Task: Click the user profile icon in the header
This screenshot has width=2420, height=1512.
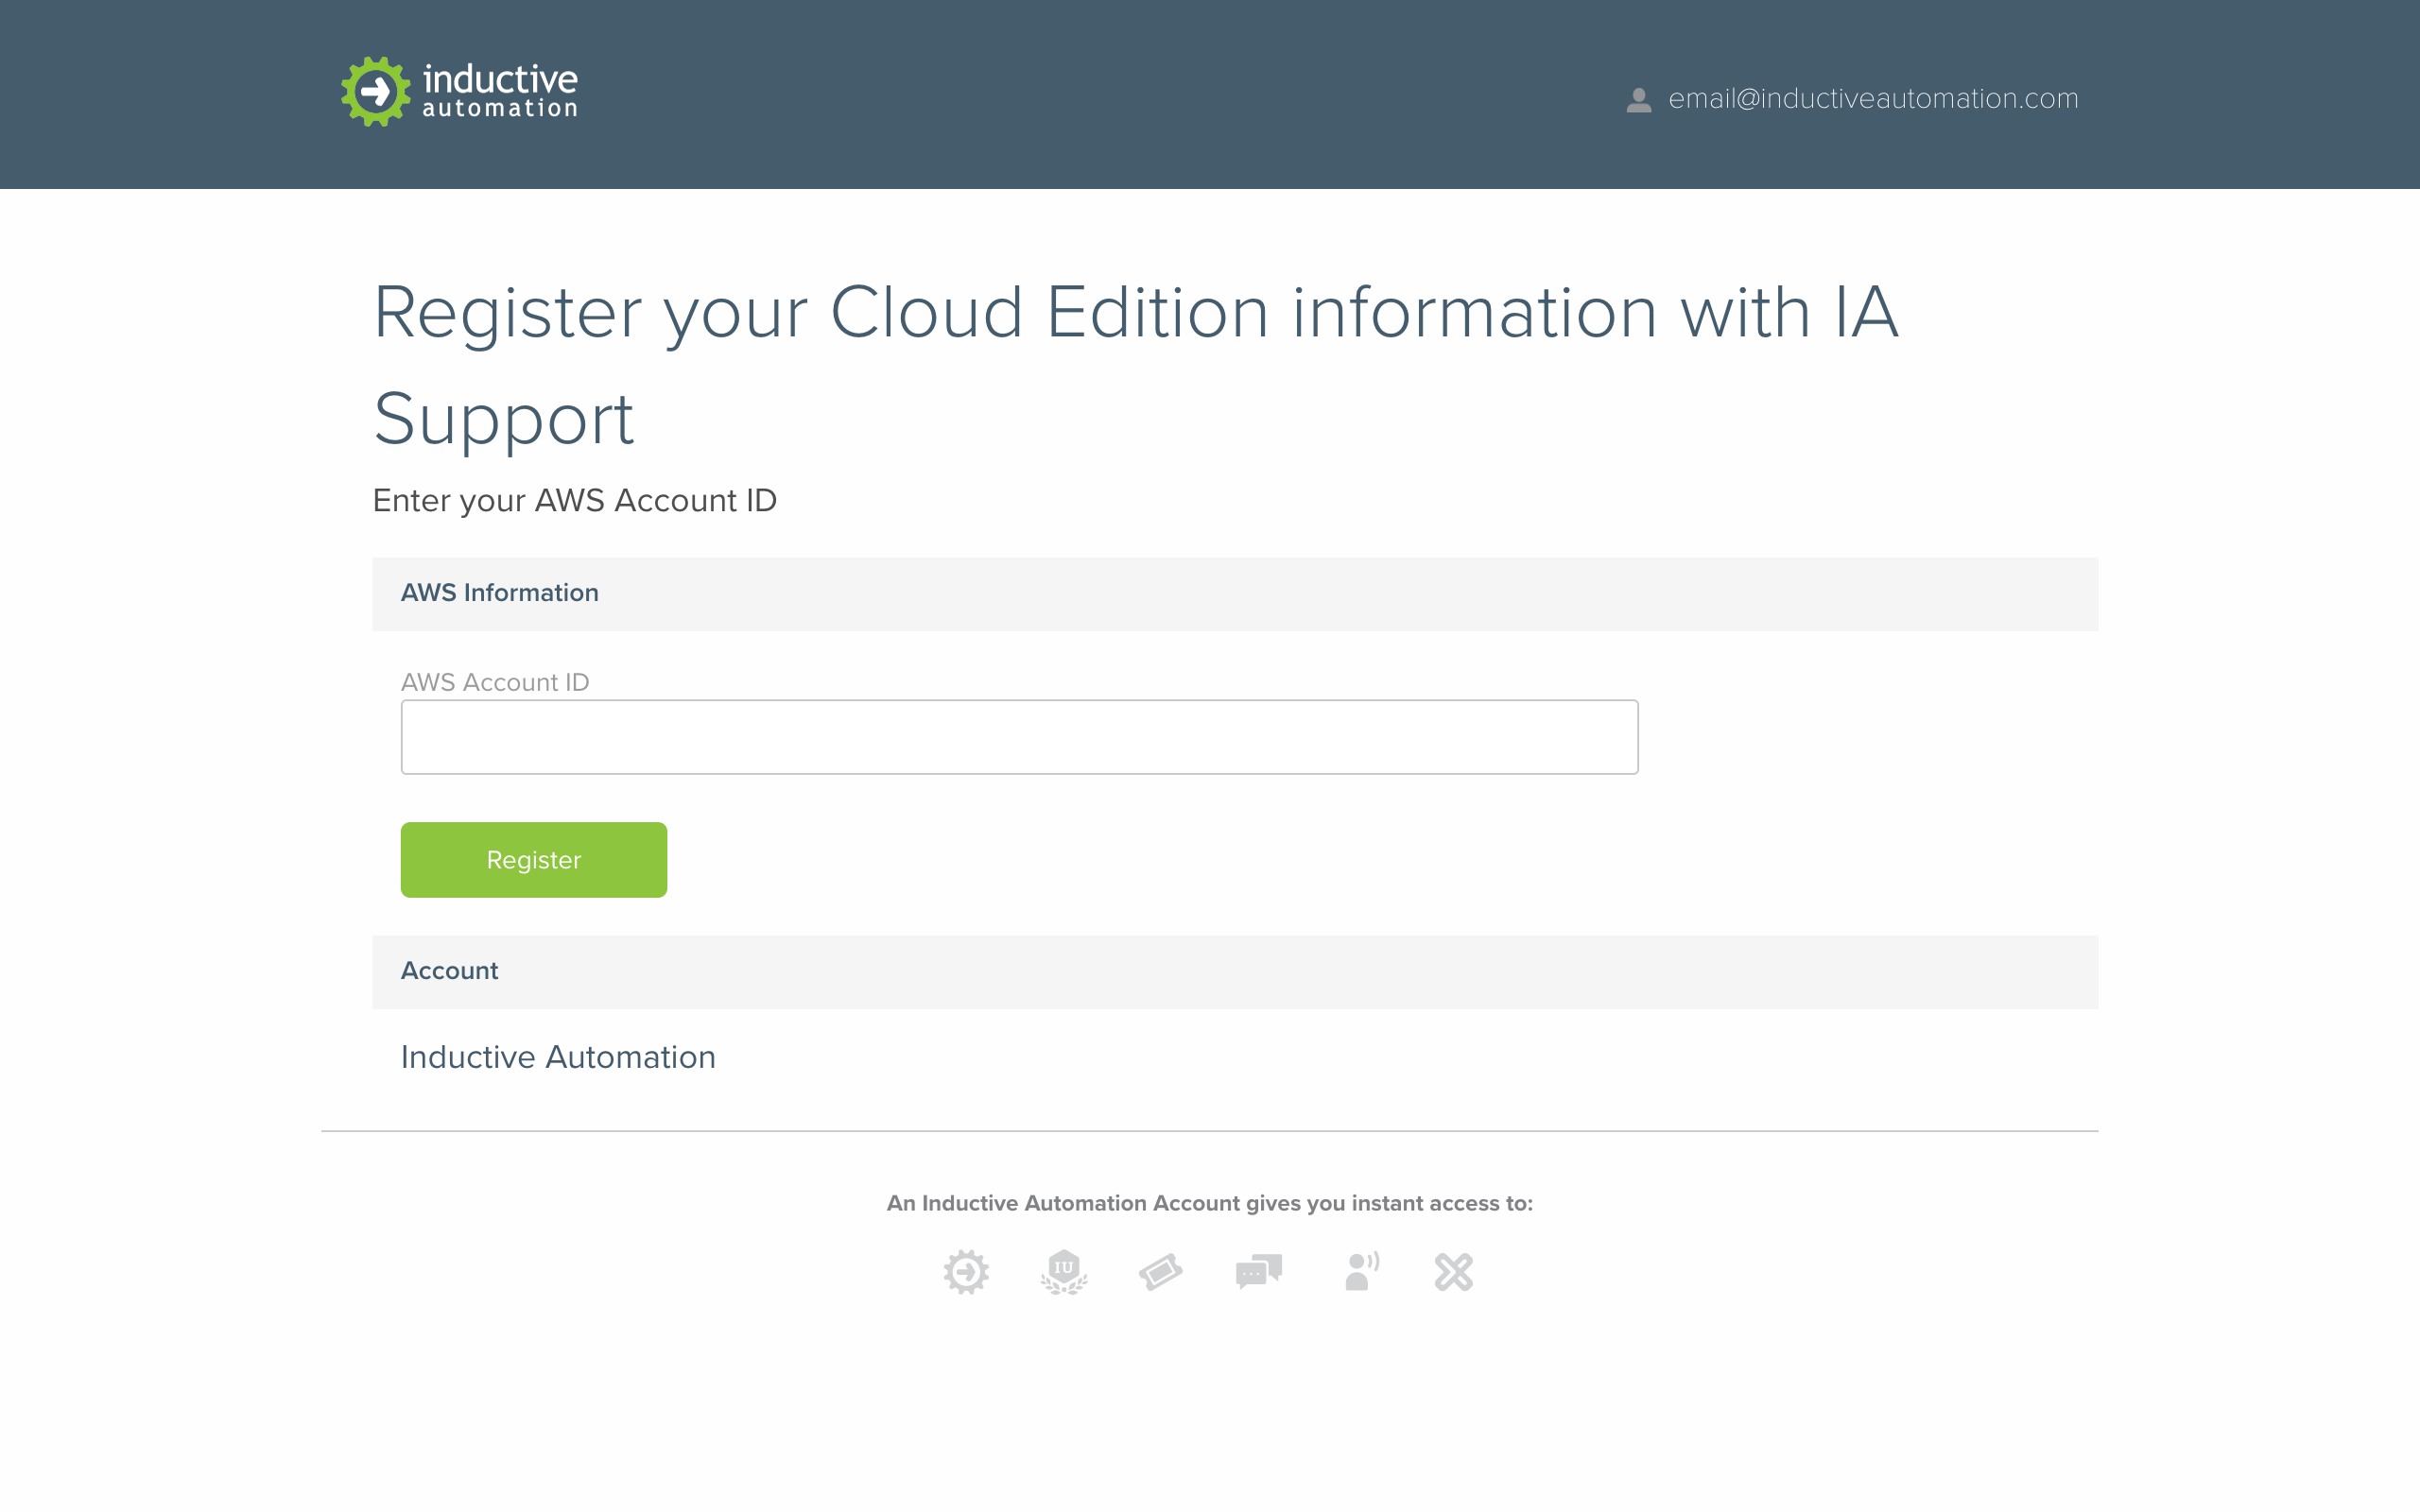Action: click(x=1638, y=98)
